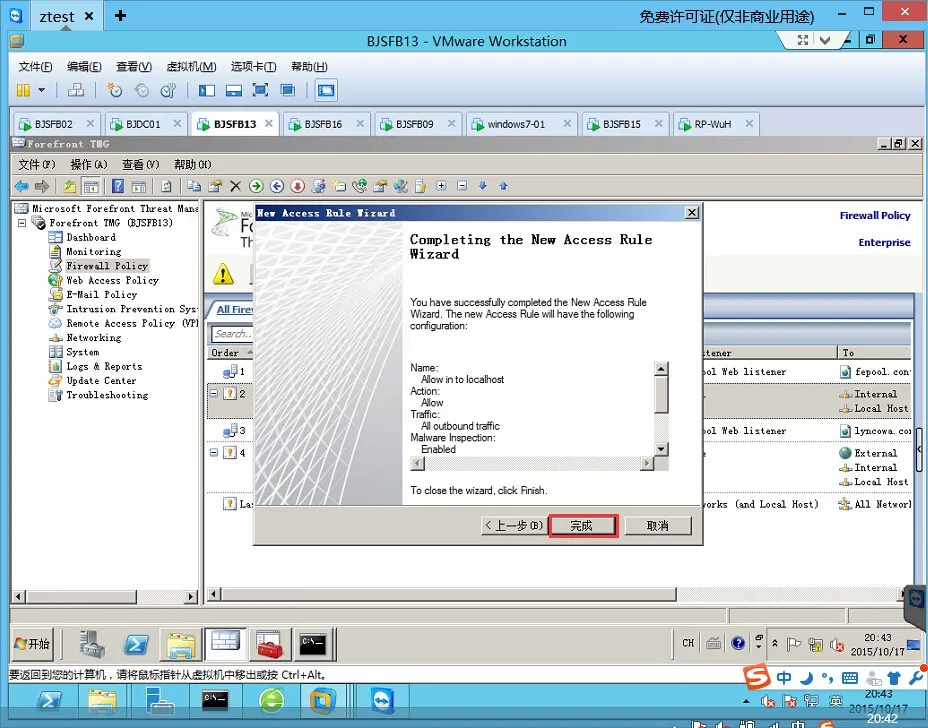Click the wizard summary scrollbar down arrow

(x=661, y=449)
